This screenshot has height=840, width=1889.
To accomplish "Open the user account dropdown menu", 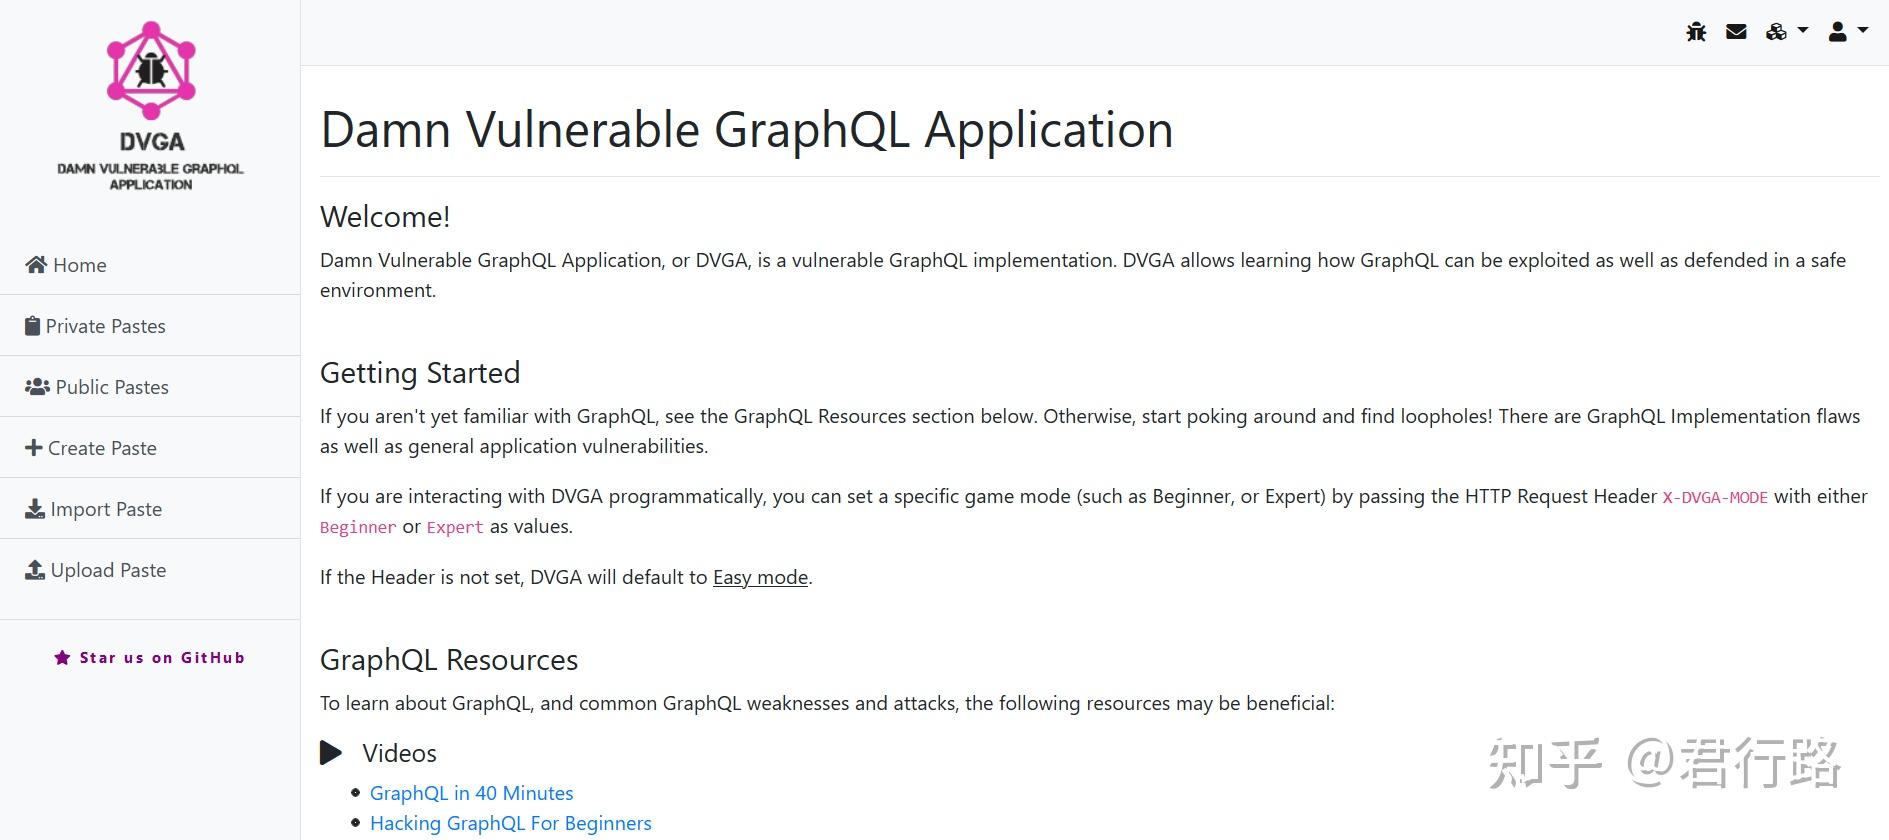I will (1862, 31).
